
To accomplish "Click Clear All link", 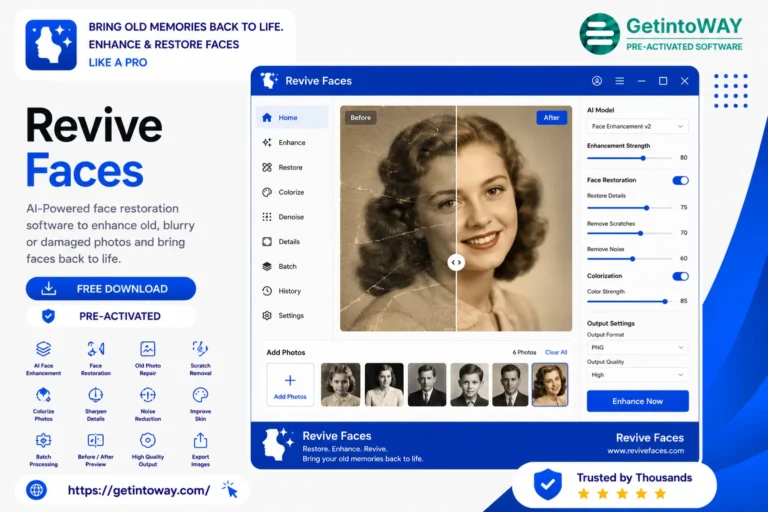I will tap(556, 352).
